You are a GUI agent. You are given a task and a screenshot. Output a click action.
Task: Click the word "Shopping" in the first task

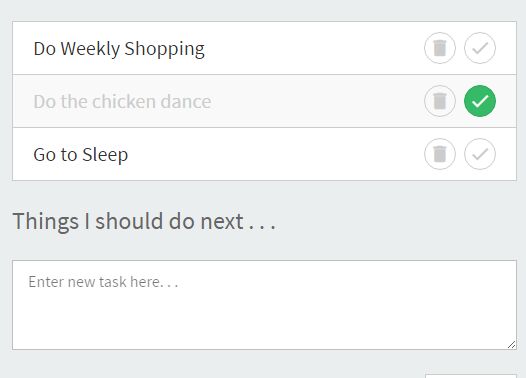point(164,49)
